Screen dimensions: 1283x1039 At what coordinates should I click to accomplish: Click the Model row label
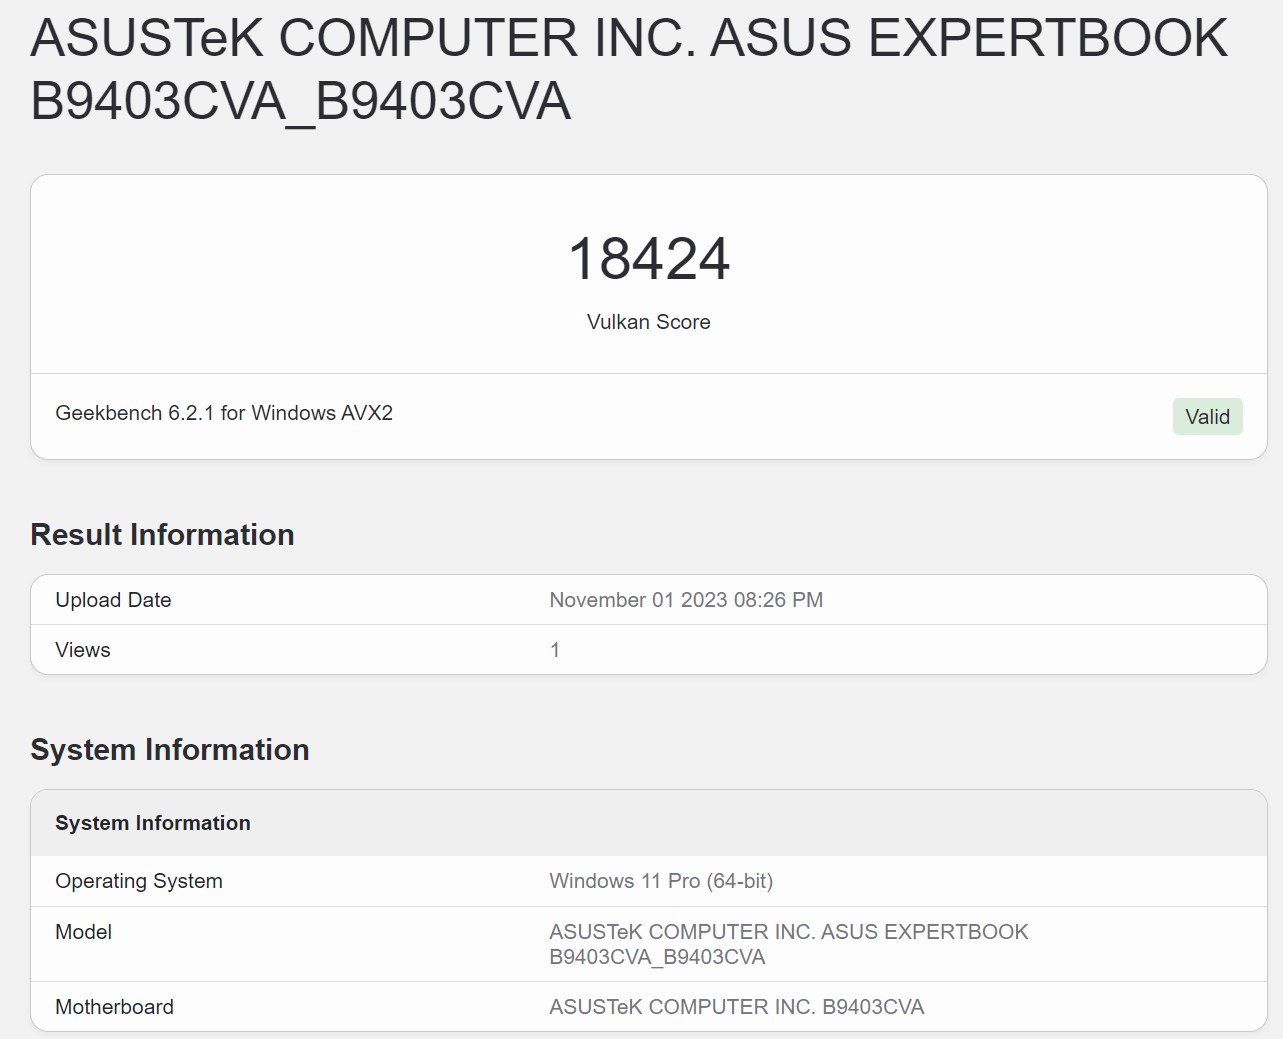84,932
